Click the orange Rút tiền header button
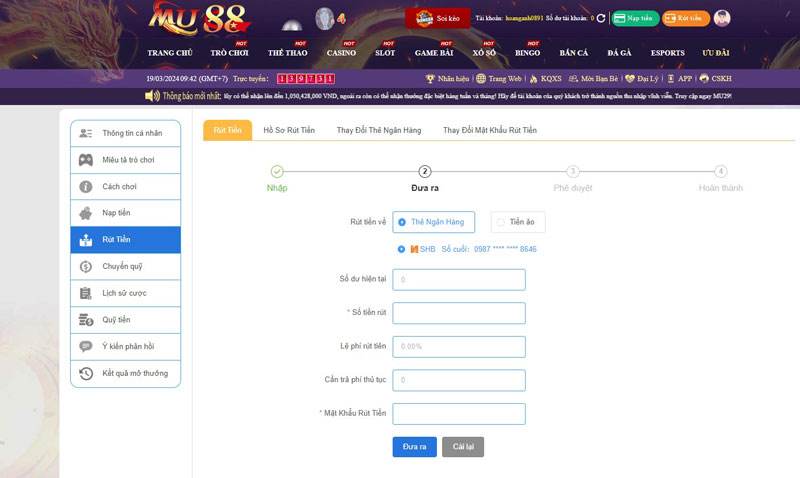 coord(686,18)
